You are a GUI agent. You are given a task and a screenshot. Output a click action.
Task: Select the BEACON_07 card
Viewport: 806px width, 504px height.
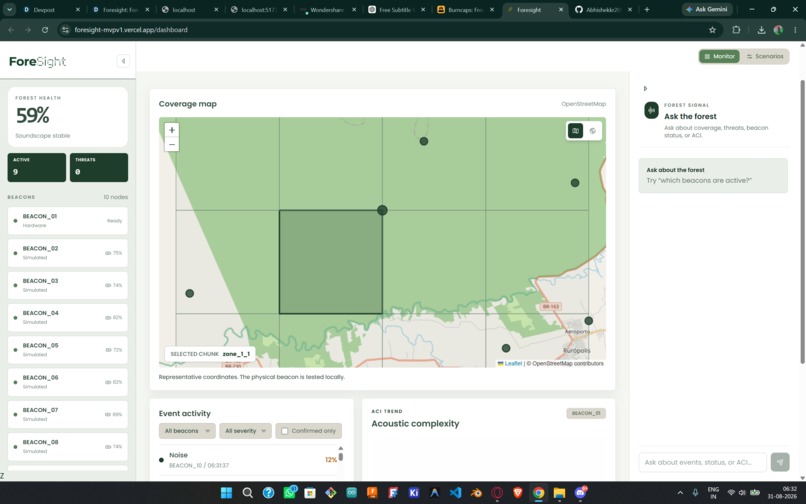tap(68, 414)
